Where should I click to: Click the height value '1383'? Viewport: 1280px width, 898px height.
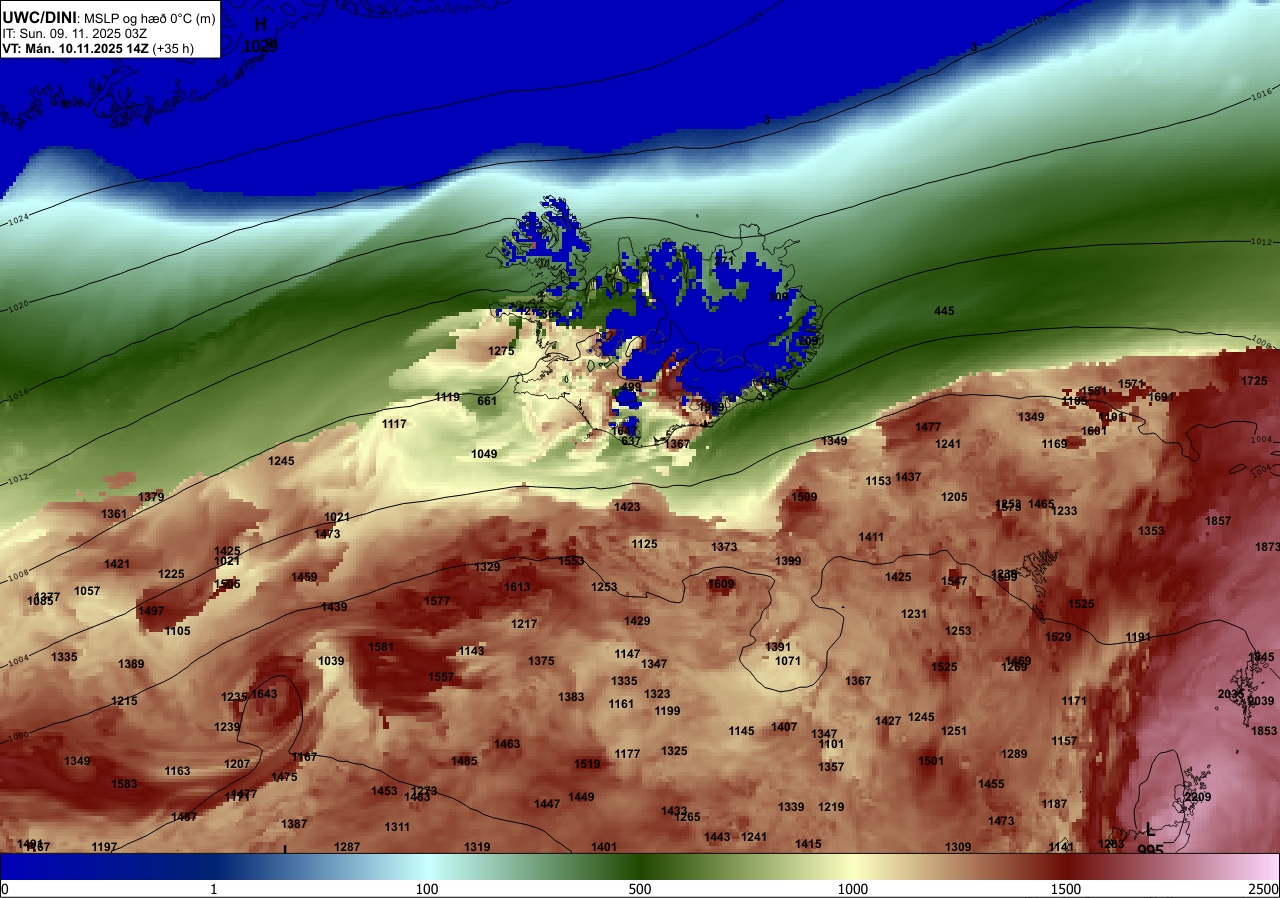click(x=571, y=697)
